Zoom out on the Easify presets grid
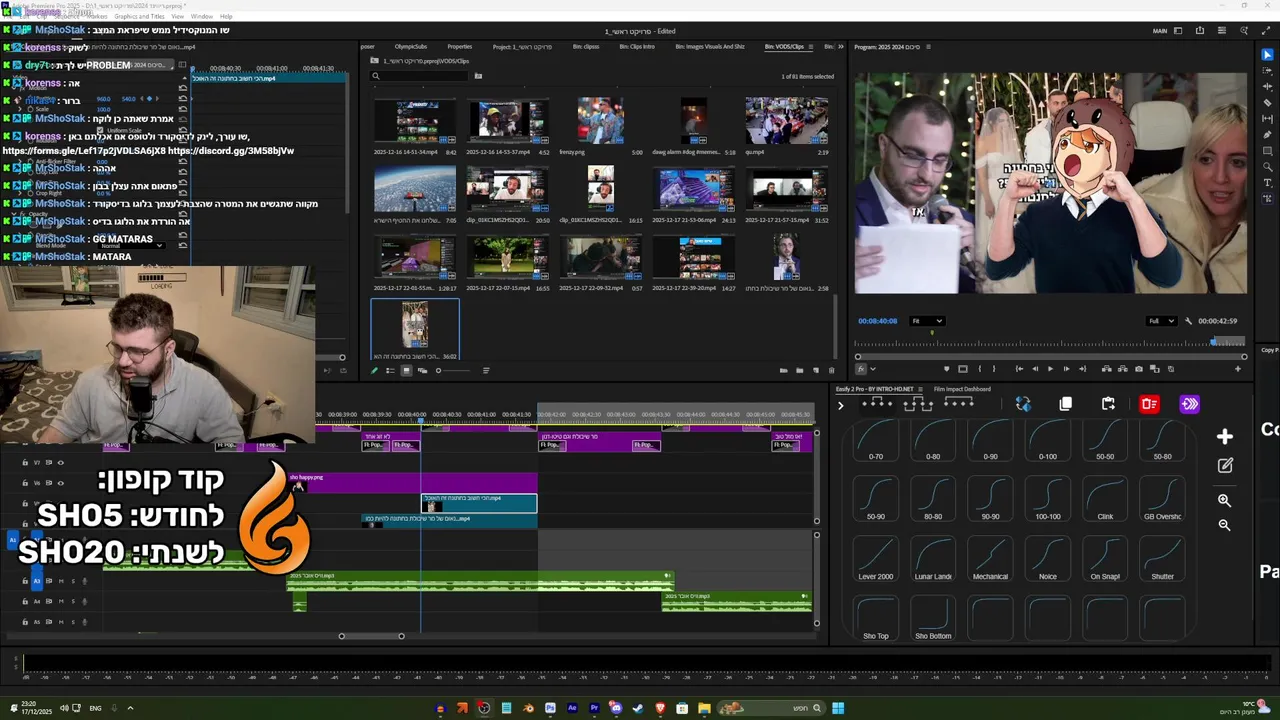This screenshot has height=720, width=1280. [1224, 525]
